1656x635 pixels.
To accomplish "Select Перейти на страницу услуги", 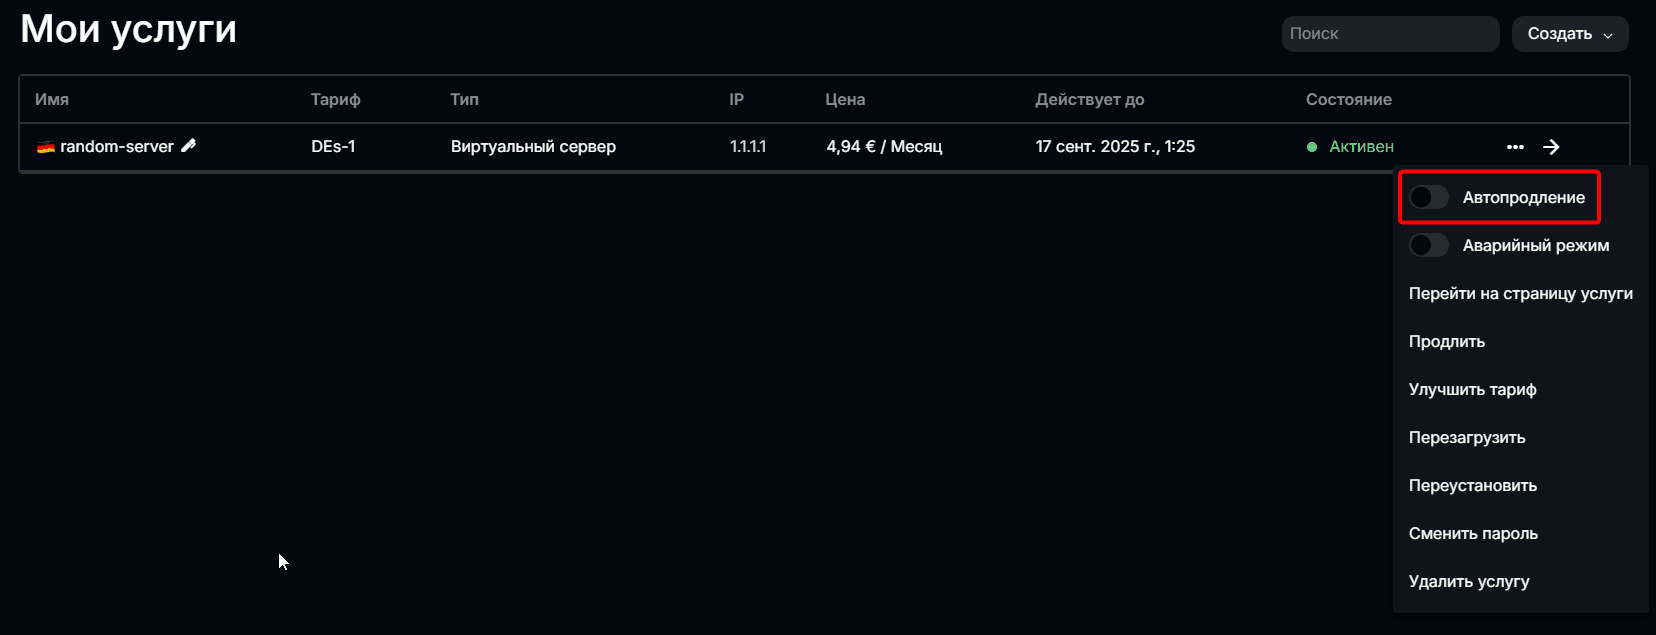I will [1520, 293].
